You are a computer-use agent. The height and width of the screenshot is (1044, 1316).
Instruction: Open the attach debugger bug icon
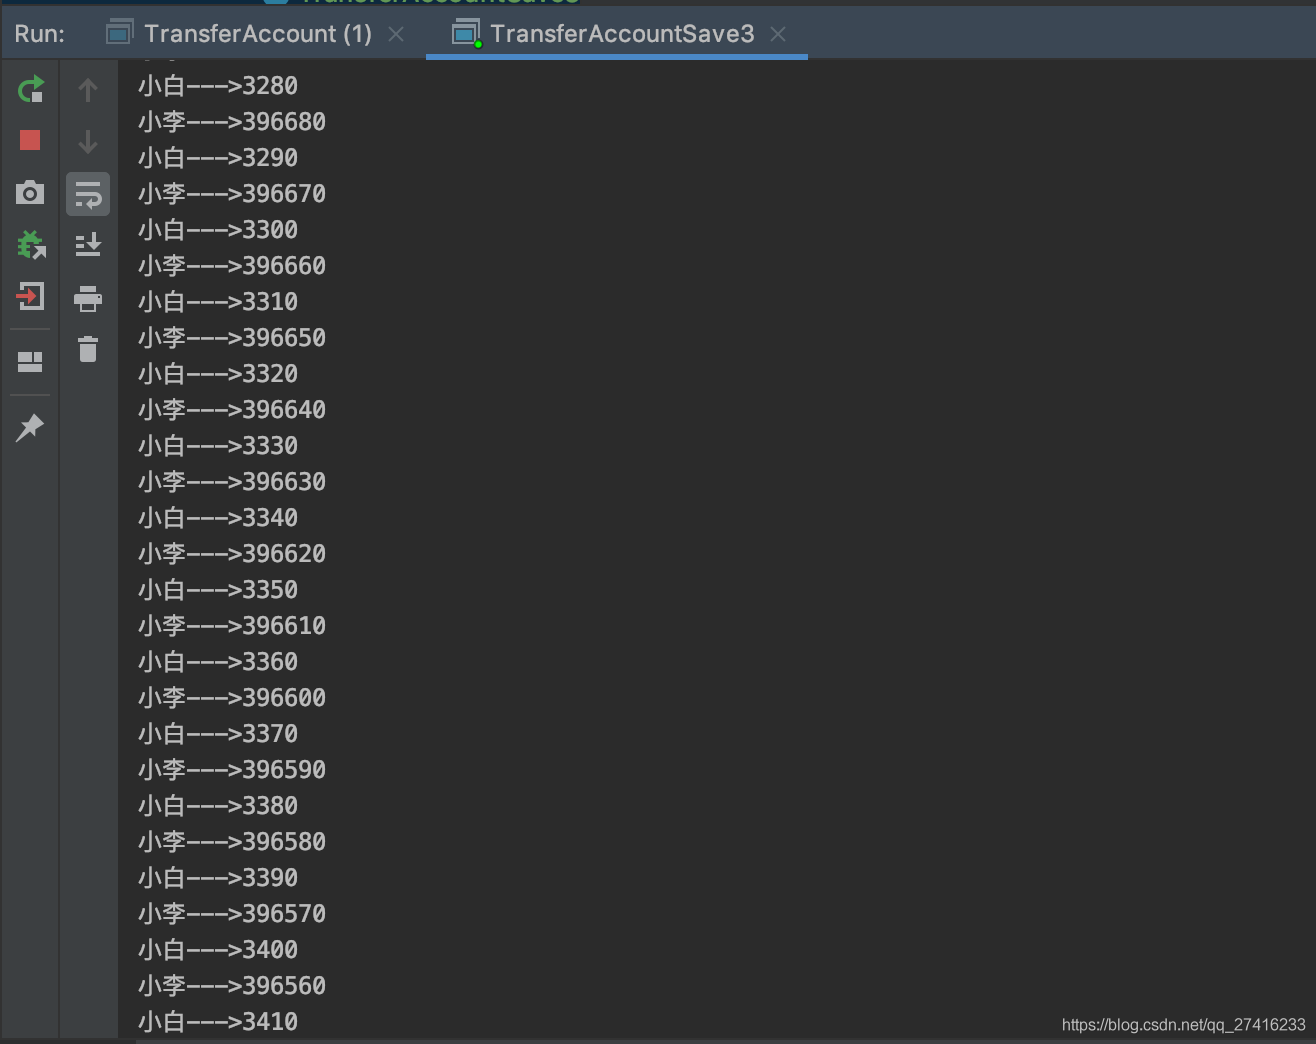tap(30, 244)
